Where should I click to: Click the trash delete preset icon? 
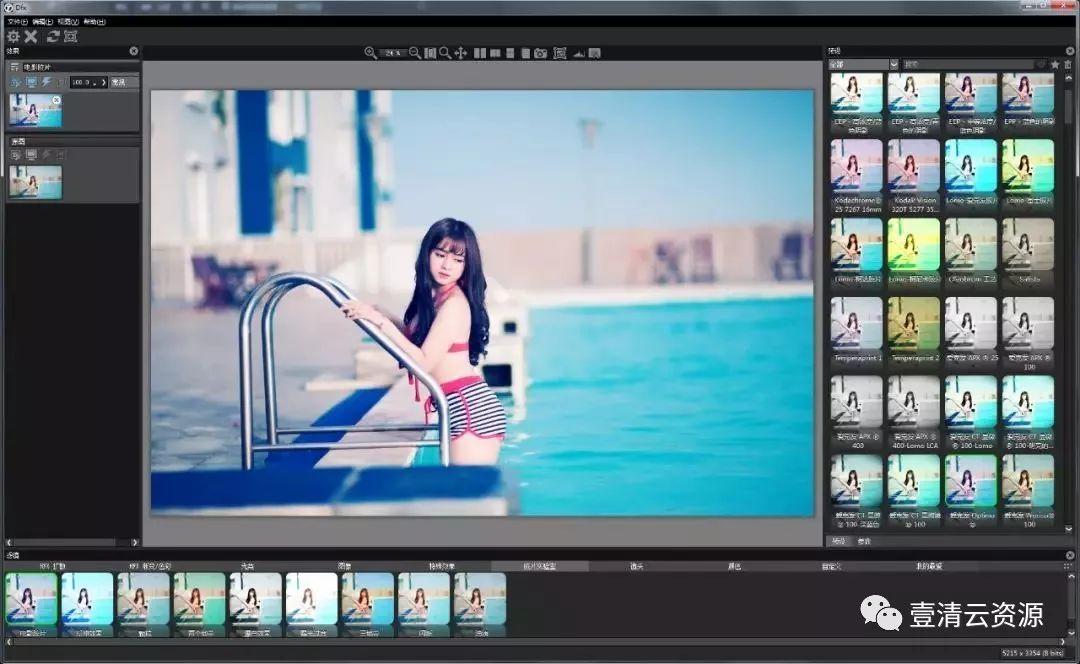coord(1068,64)
